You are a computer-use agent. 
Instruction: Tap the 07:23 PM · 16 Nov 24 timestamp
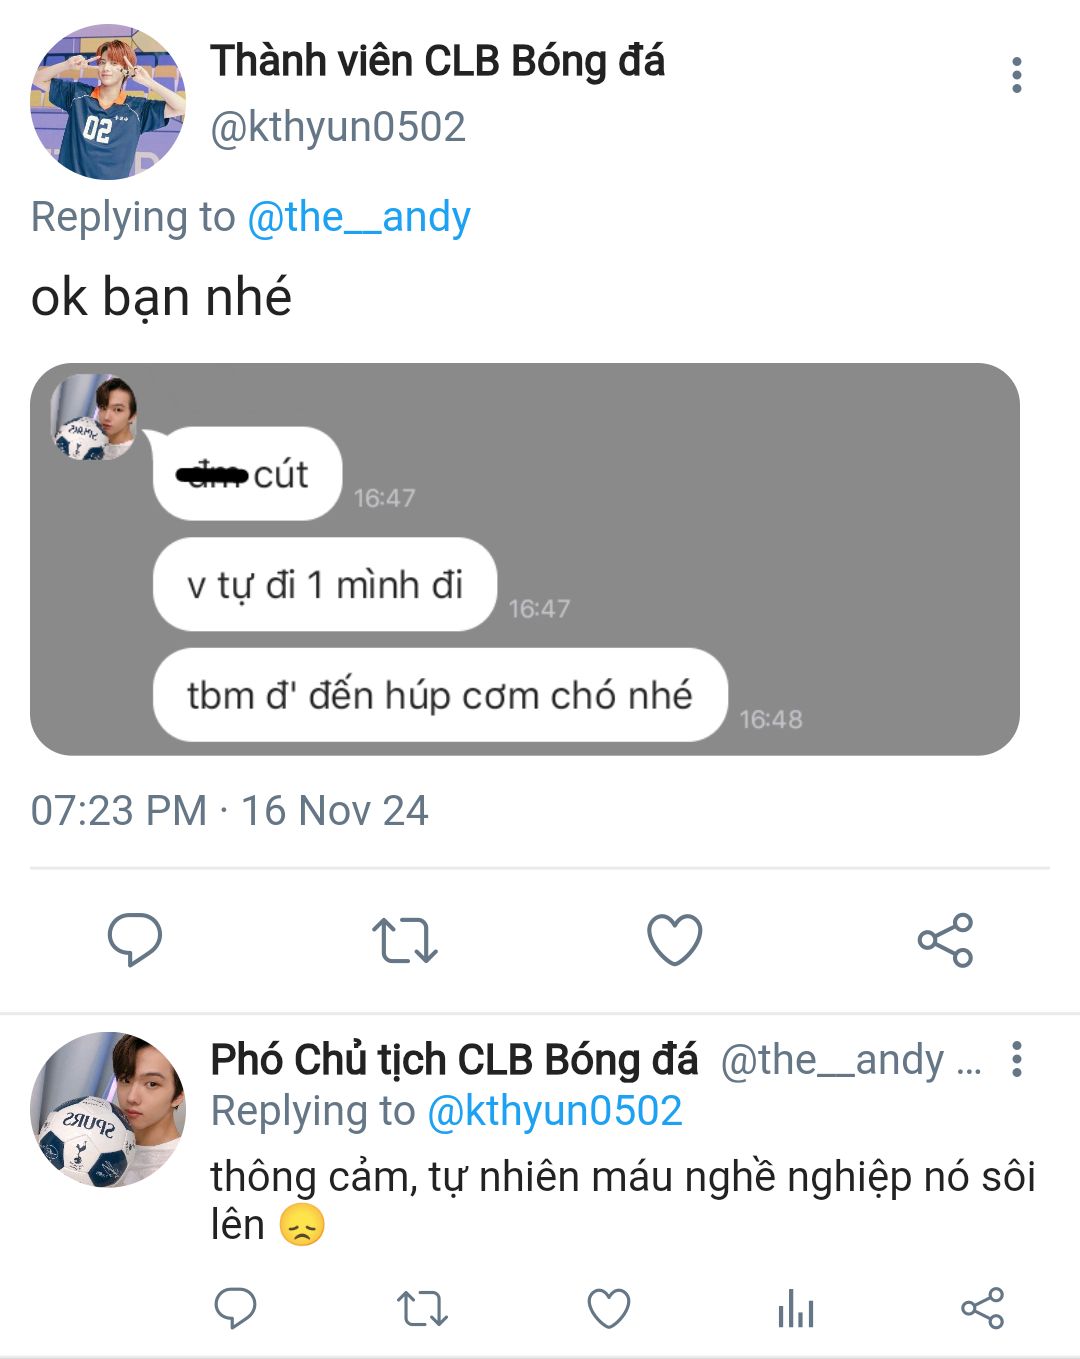point(229,810)
